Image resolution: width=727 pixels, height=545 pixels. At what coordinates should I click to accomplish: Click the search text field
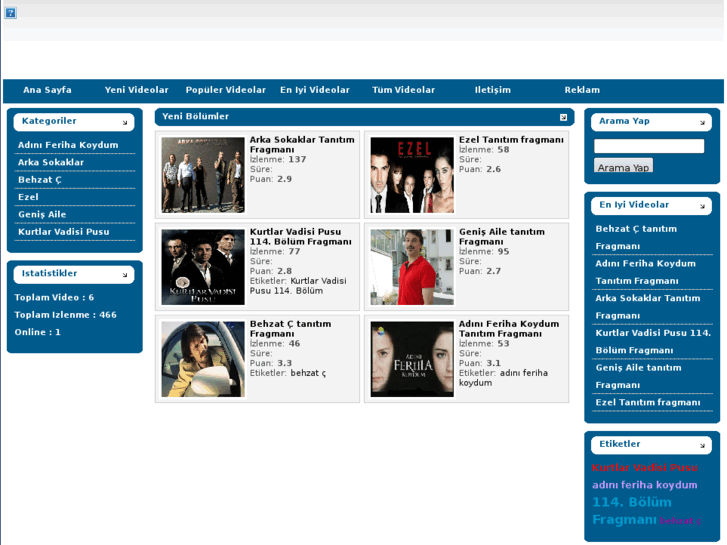[649, 146]
